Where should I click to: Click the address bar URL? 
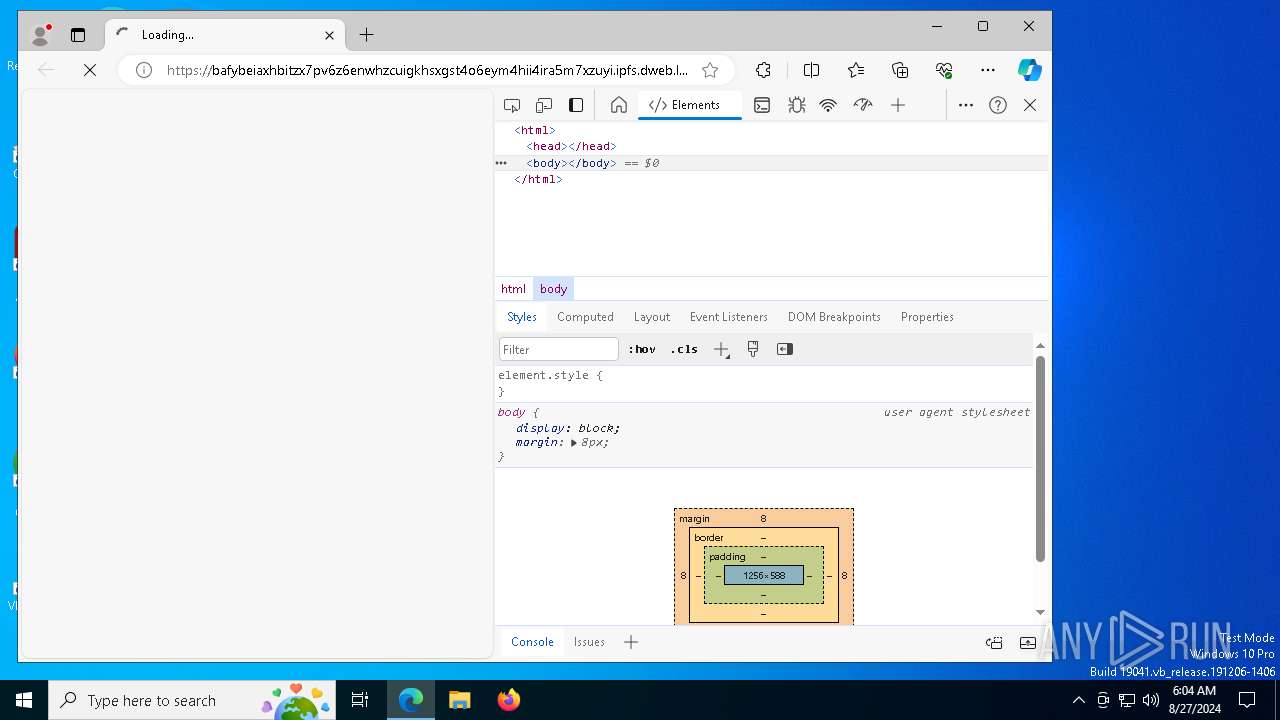coord(427,70)
